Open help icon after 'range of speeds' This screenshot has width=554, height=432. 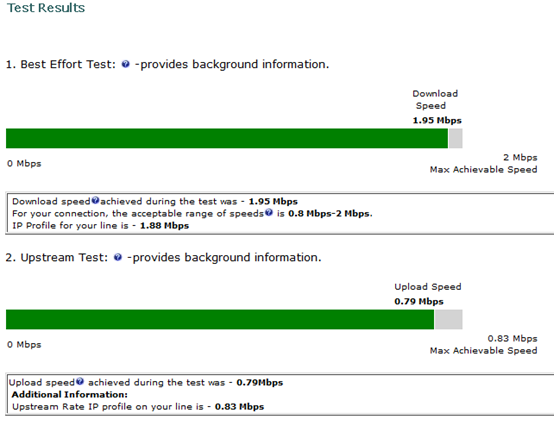(269, 213)
